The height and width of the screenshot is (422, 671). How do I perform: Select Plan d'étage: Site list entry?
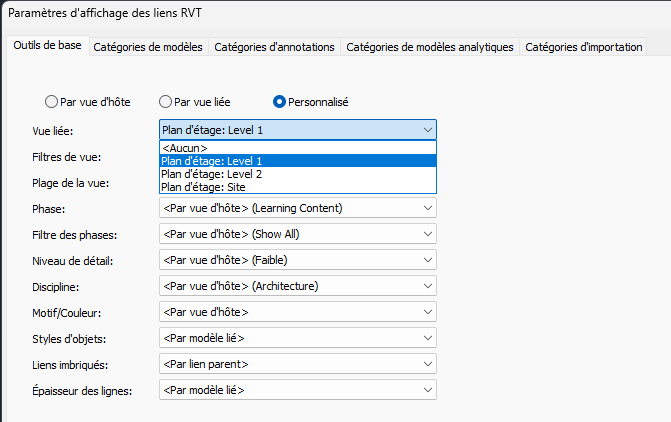coord(298,187)
